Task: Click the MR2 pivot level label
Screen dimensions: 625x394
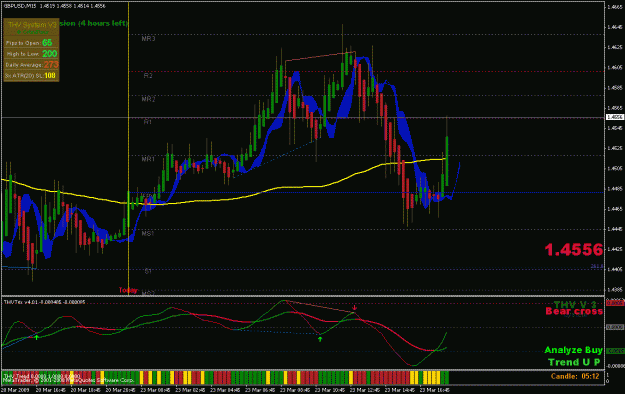Action: tap(148, 99)
